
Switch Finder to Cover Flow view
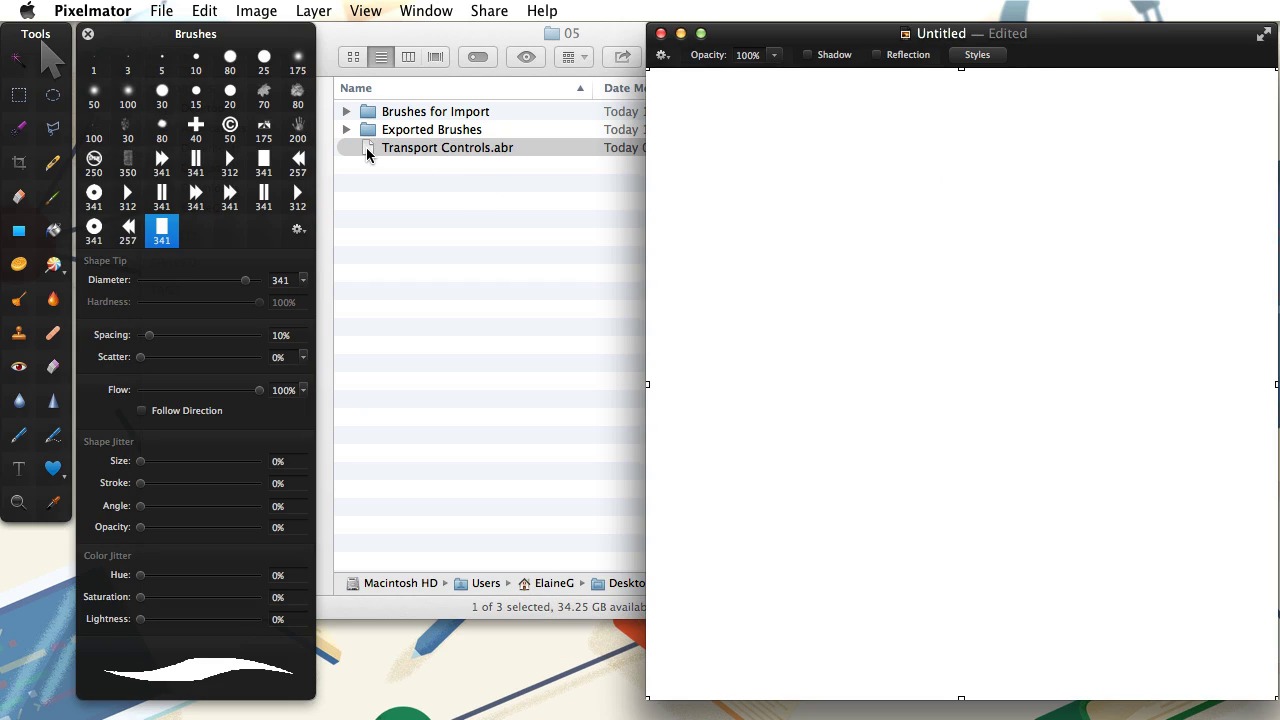point(435,57)
